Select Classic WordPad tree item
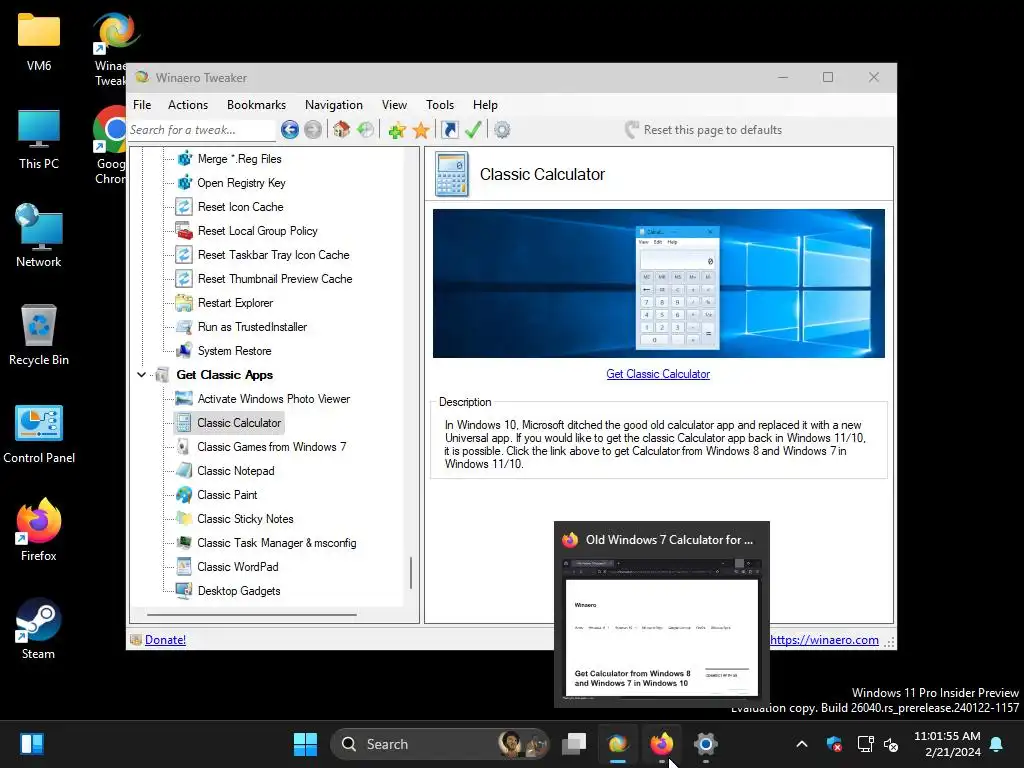Image resolution: width=1024 pixels, height=768 pixels. point(238,567)
